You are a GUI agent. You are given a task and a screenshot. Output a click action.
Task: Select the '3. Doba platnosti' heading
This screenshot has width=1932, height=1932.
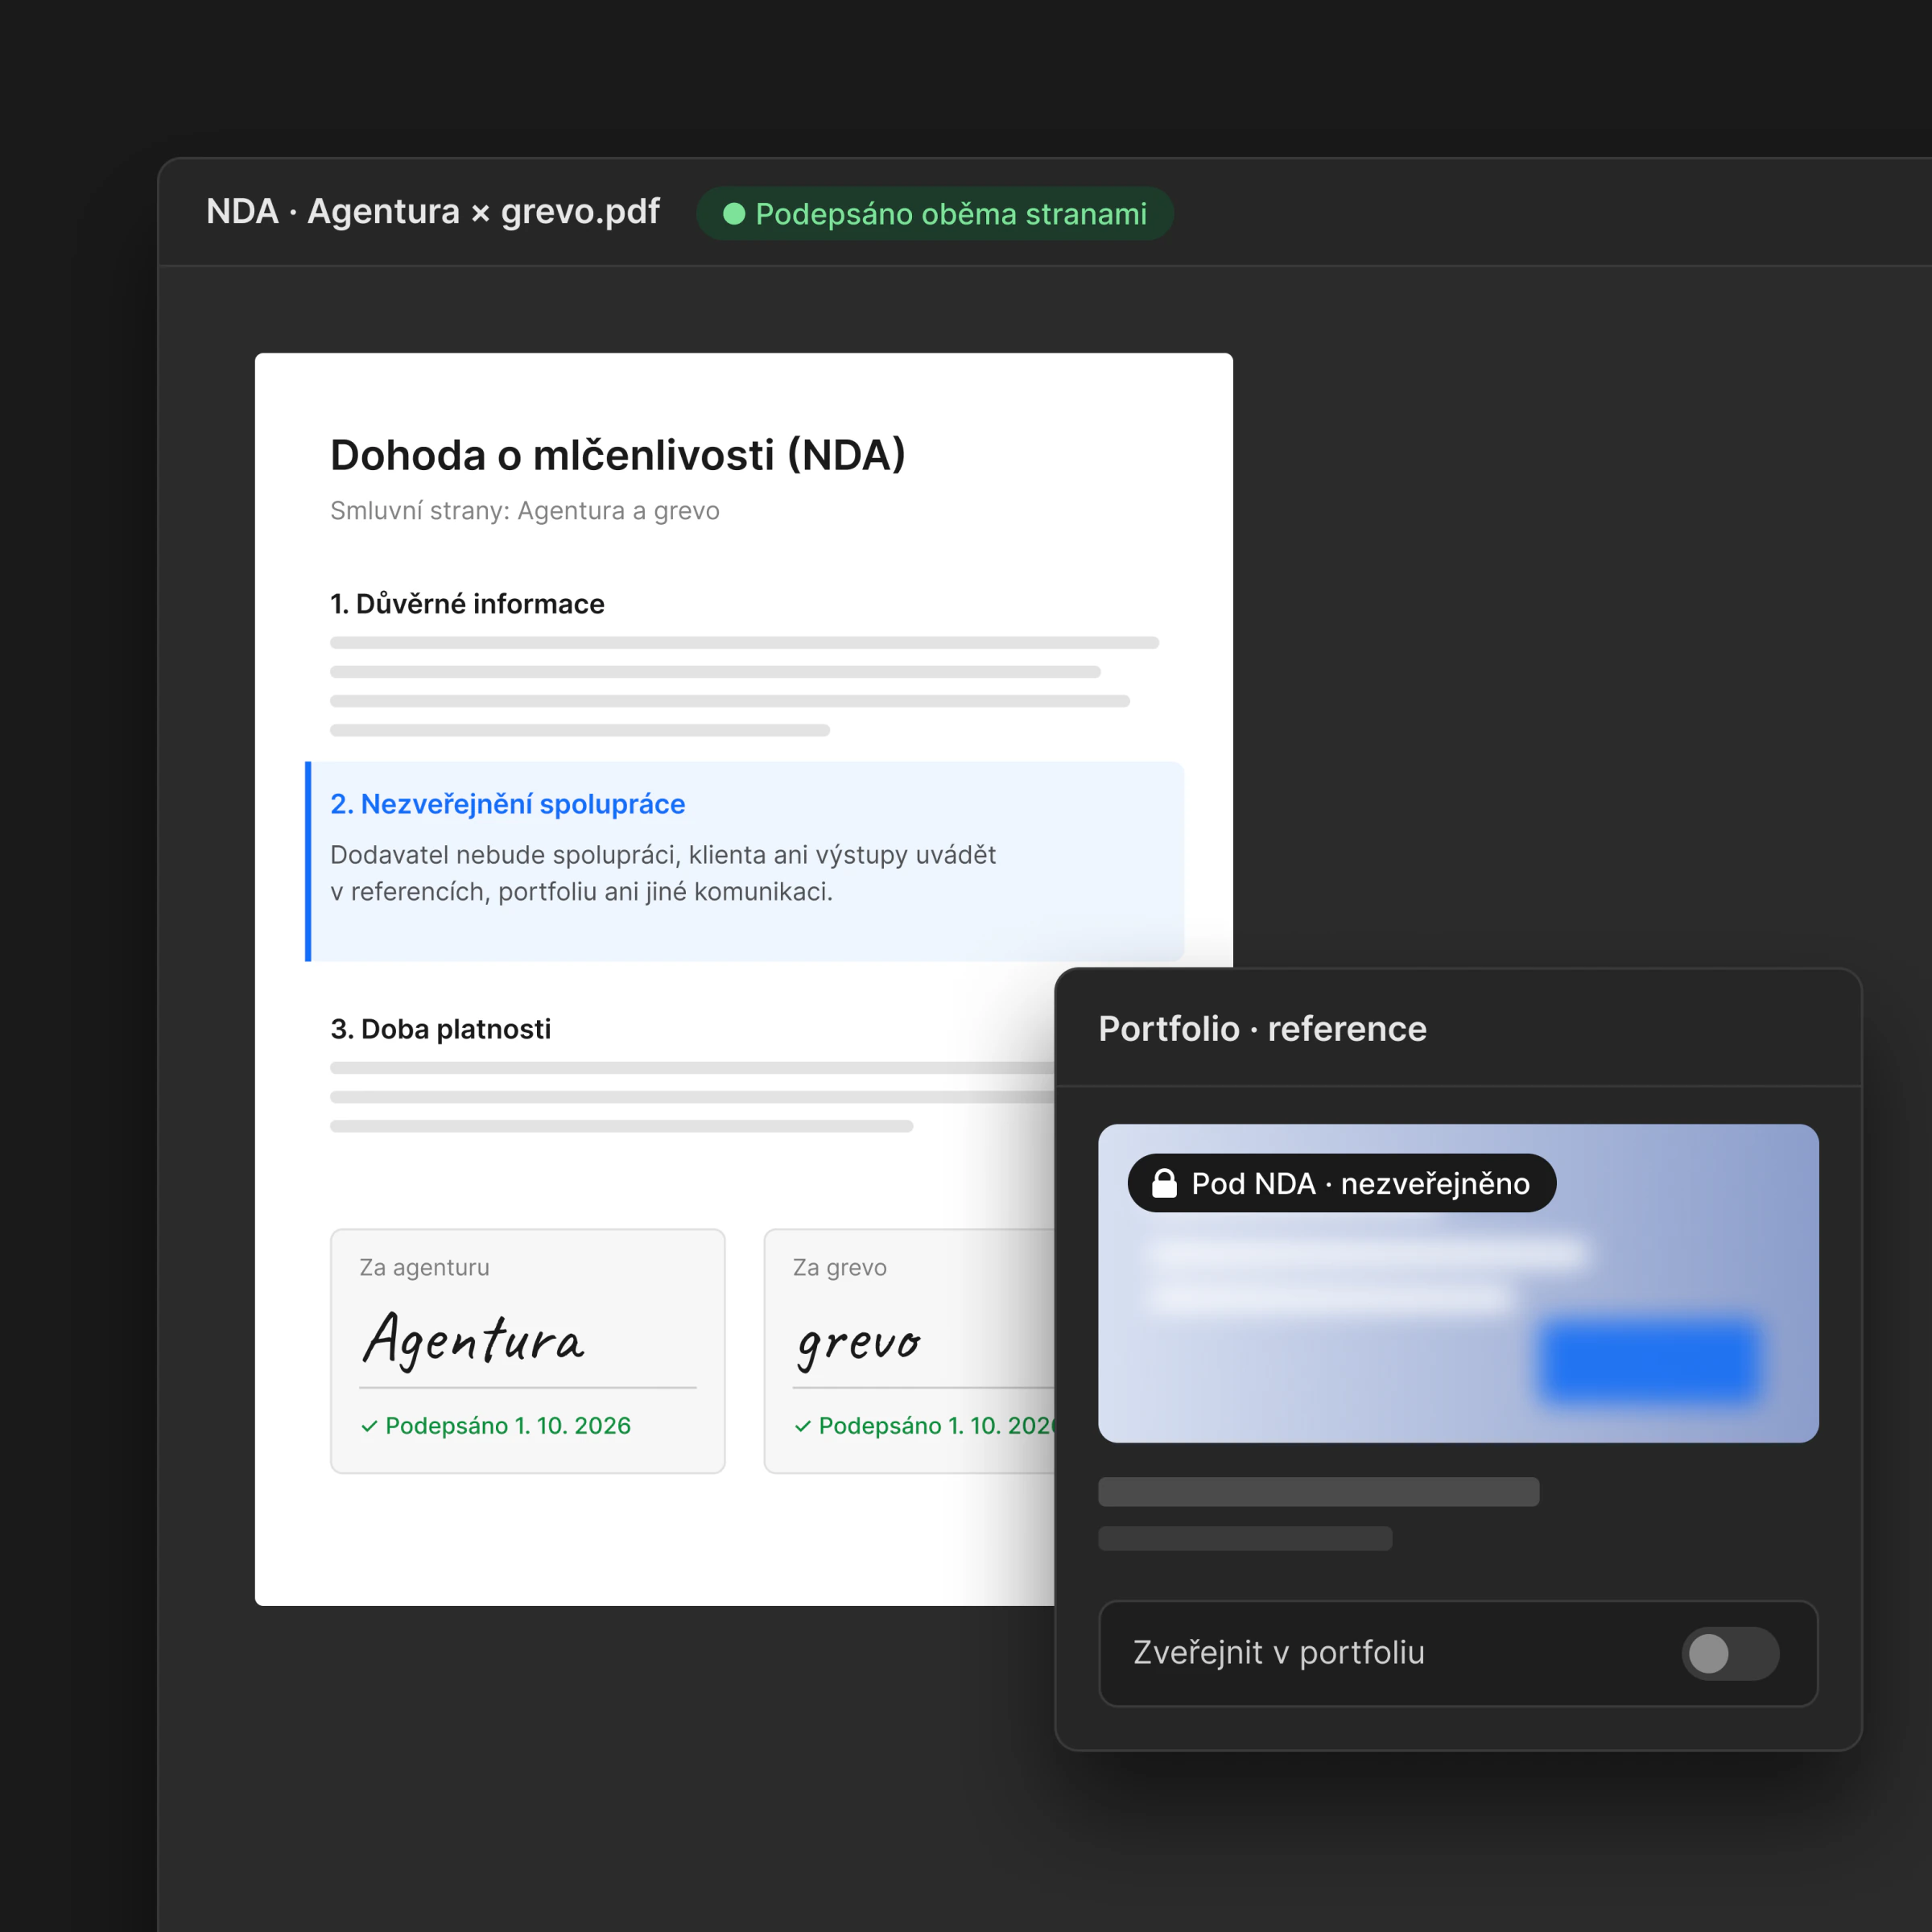point(441,1029)
